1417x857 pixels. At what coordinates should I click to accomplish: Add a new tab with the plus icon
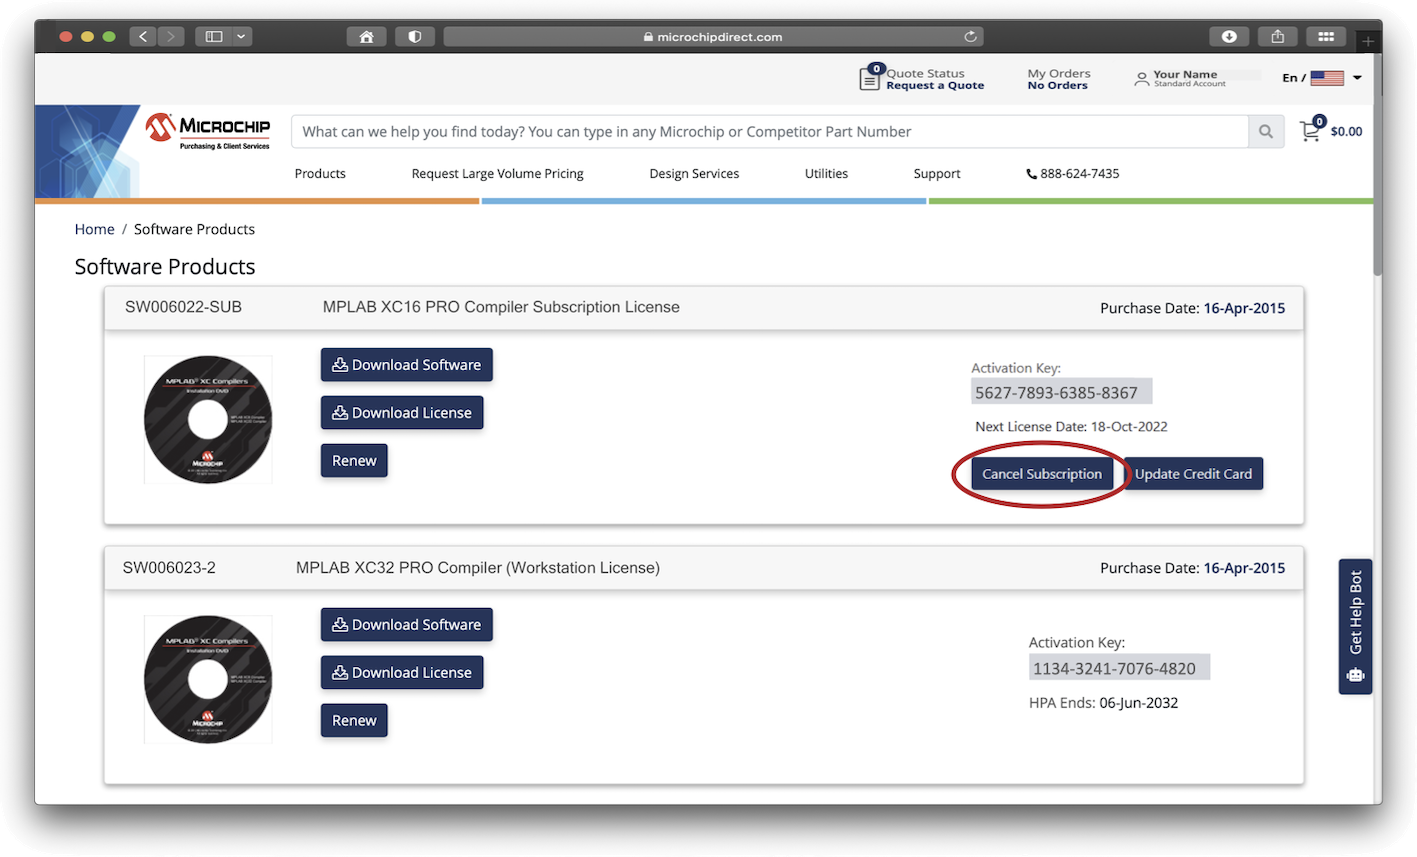[x=1367, y=41]
